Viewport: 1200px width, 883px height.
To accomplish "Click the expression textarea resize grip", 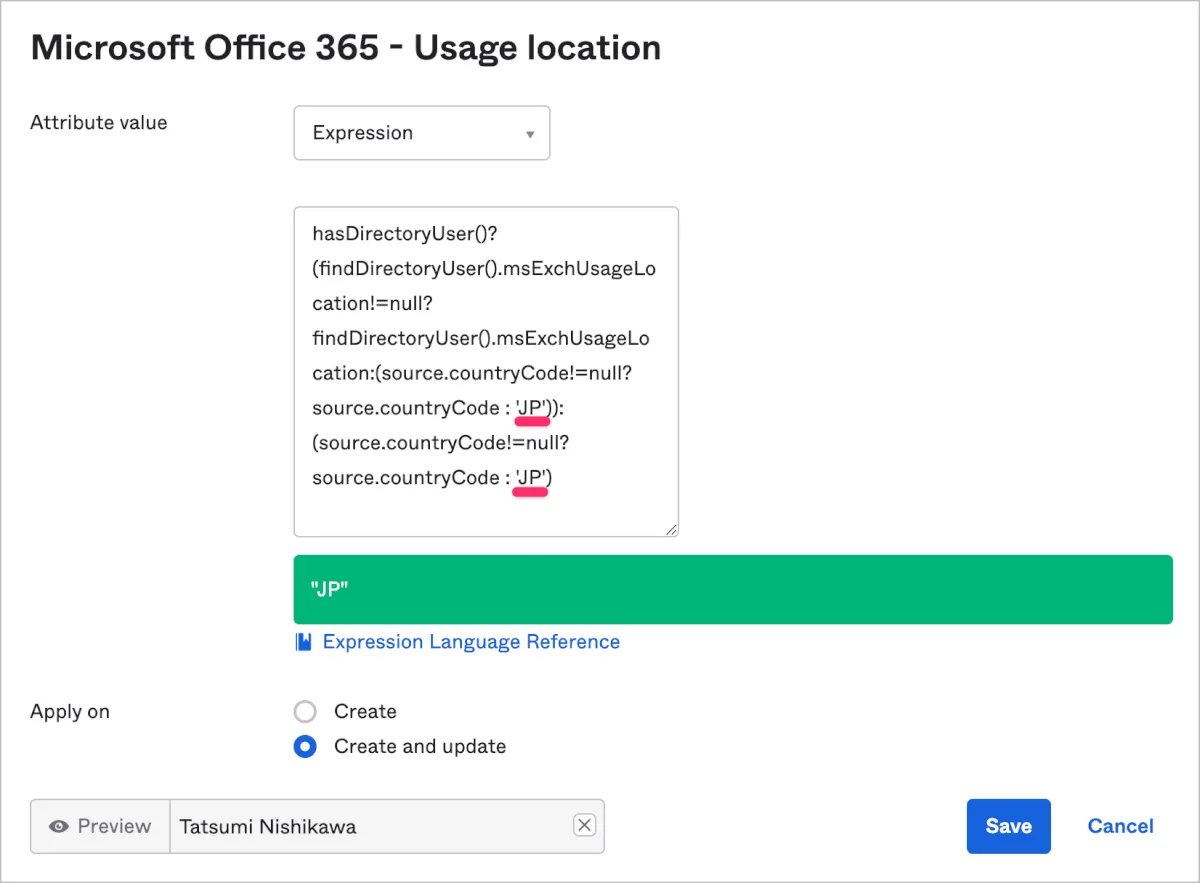I will tap(671, 529).
